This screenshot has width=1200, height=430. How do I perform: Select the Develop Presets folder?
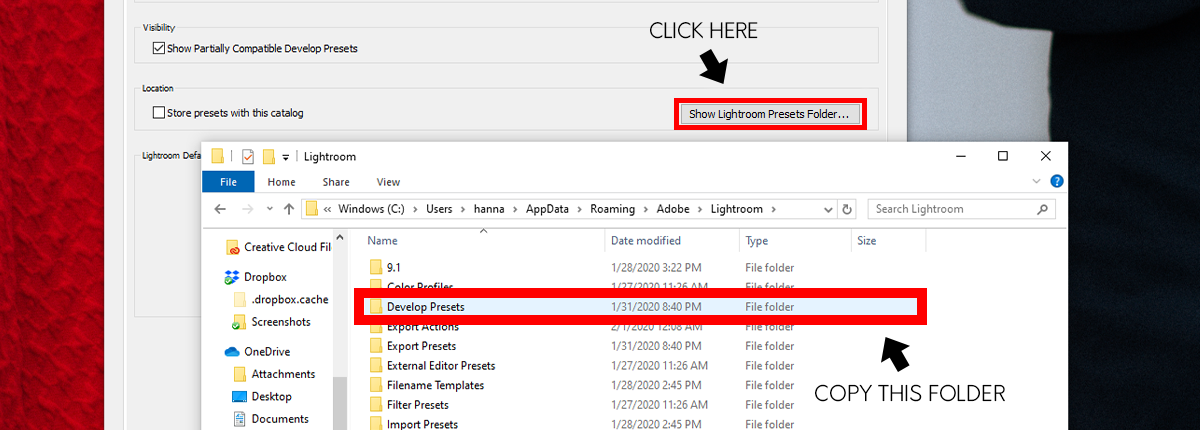coord(425,306)
